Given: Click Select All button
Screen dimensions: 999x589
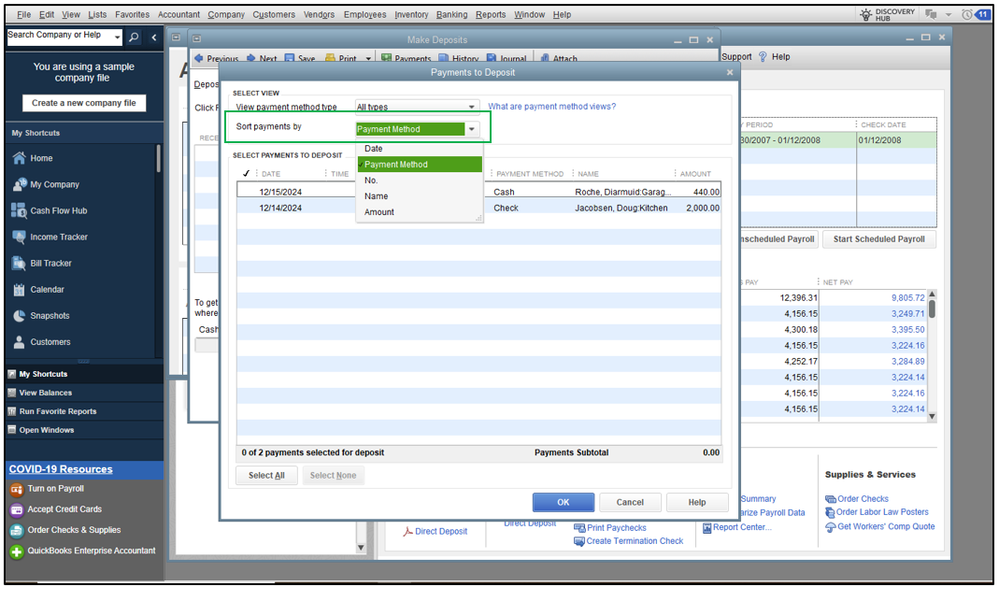Looking at the screenshot, I should 266,476.
